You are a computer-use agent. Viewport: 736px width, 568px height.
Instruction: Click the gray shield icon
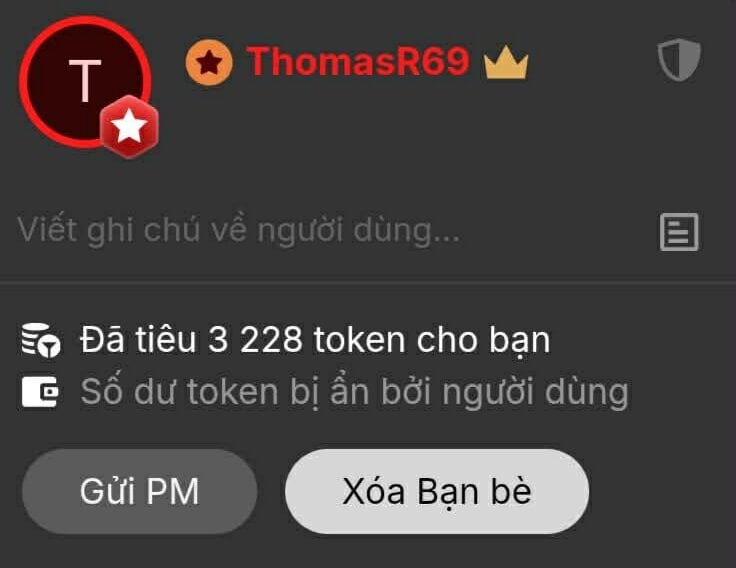coord(679,60)
